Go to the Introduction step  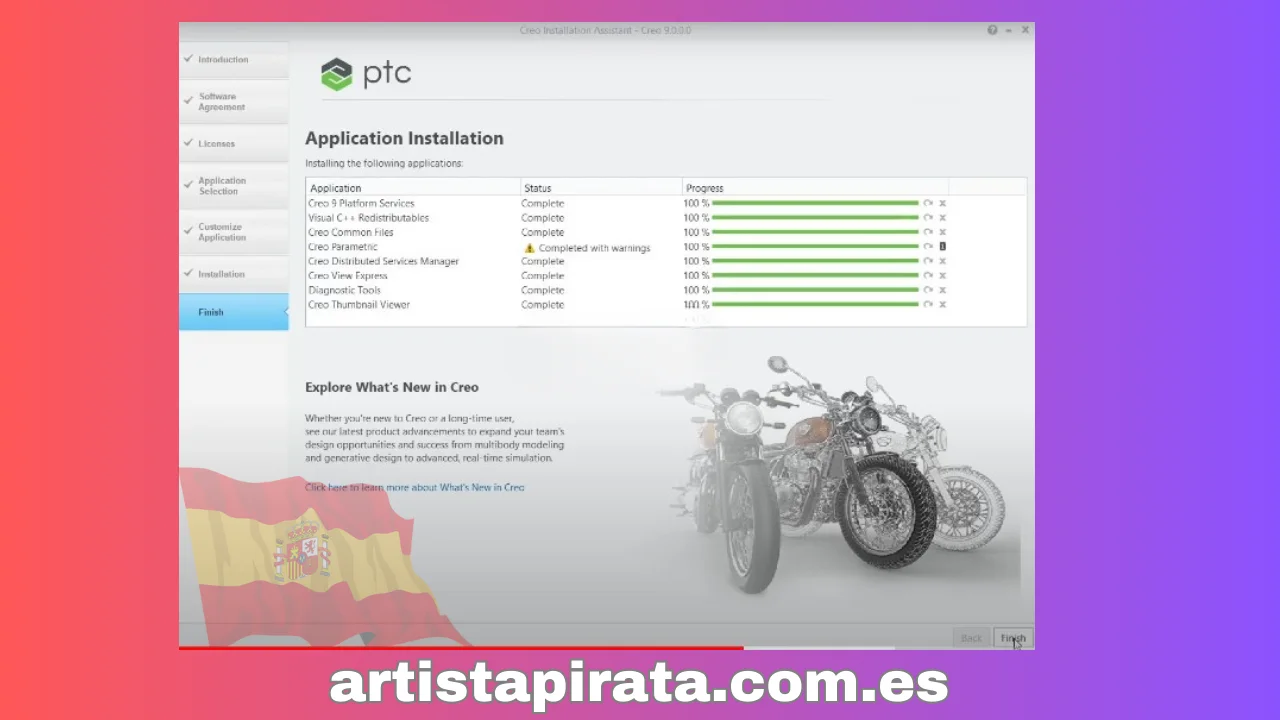[x=234, y=60]
